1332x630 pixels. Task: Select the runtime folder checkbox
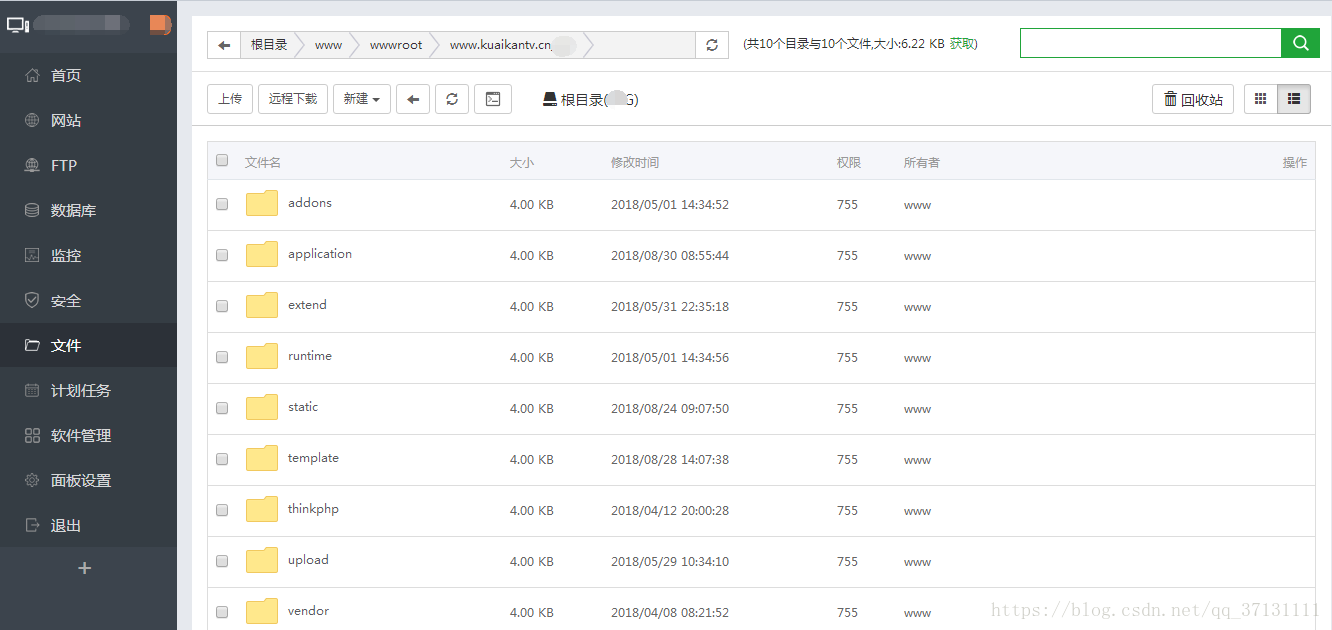tap(222, 357)
